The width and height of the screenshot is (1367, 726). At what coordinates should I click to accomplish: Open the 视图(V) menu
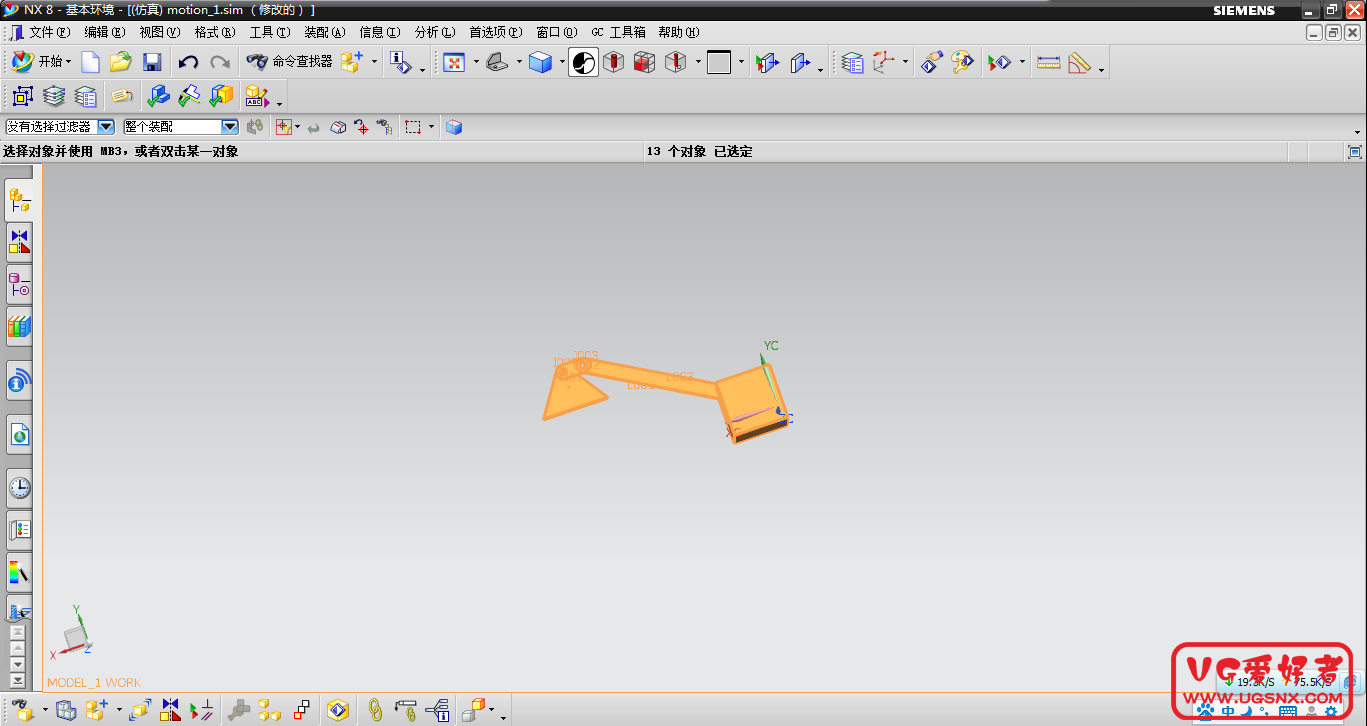click(x=160, y=32)
